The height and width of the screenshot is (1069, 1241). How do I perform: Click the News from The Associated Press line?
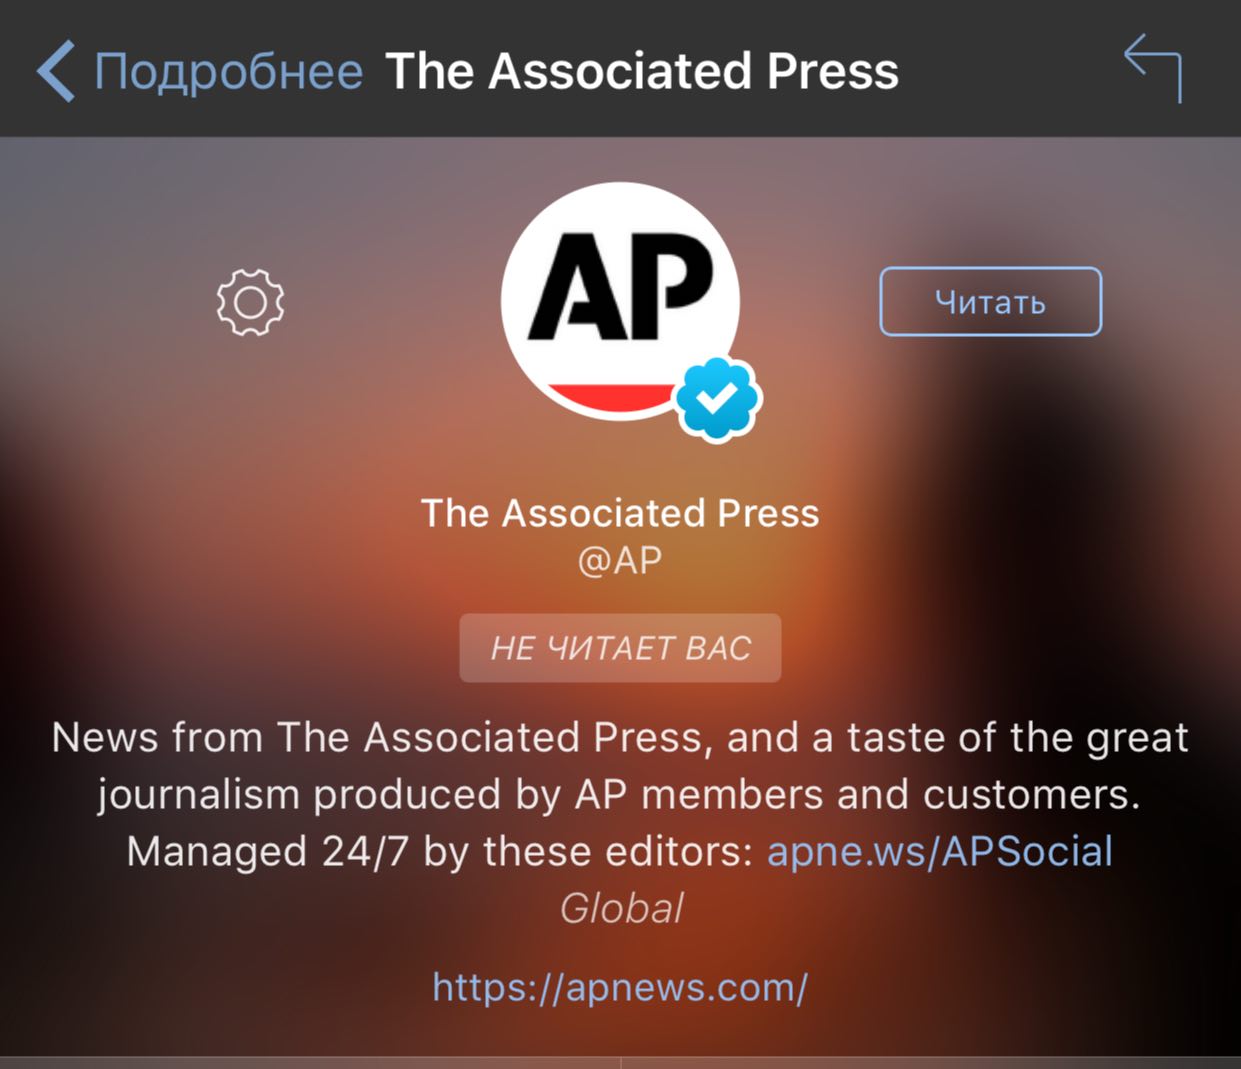tap(620, 738)
